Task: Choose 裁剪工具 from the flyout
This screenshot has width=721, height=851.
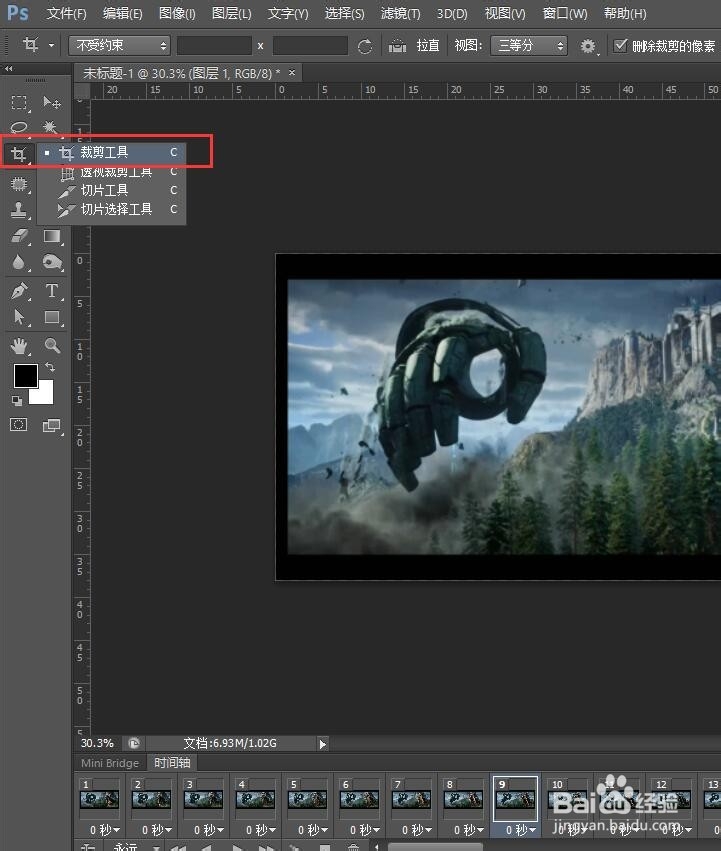Action: (x=112, y=153)
